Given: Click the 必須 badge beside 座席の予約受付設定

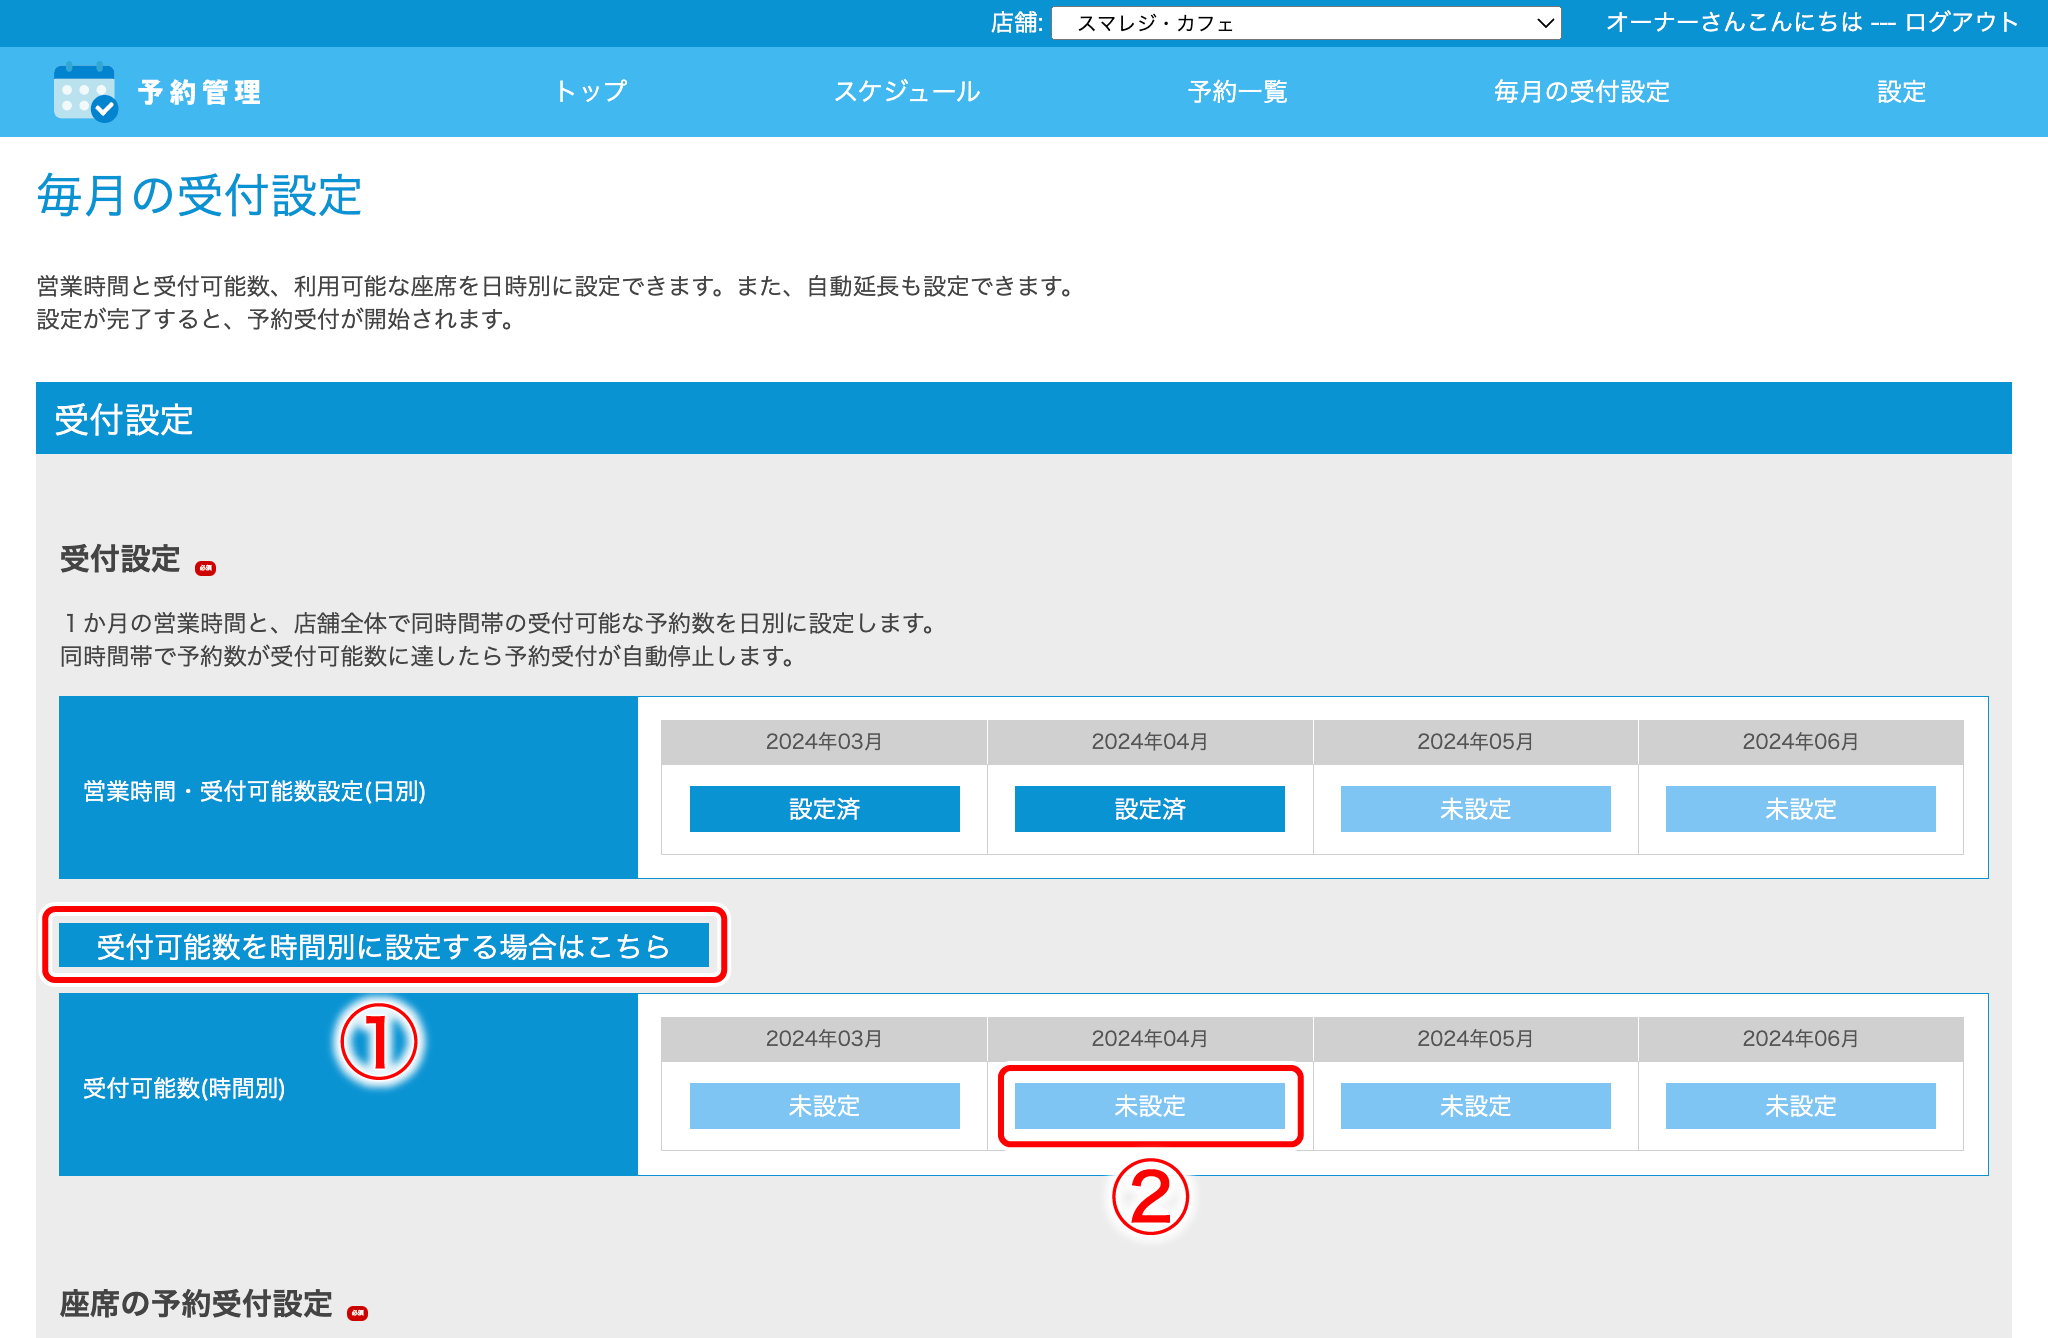Looking at the screenshot, I should point(359,1312).
